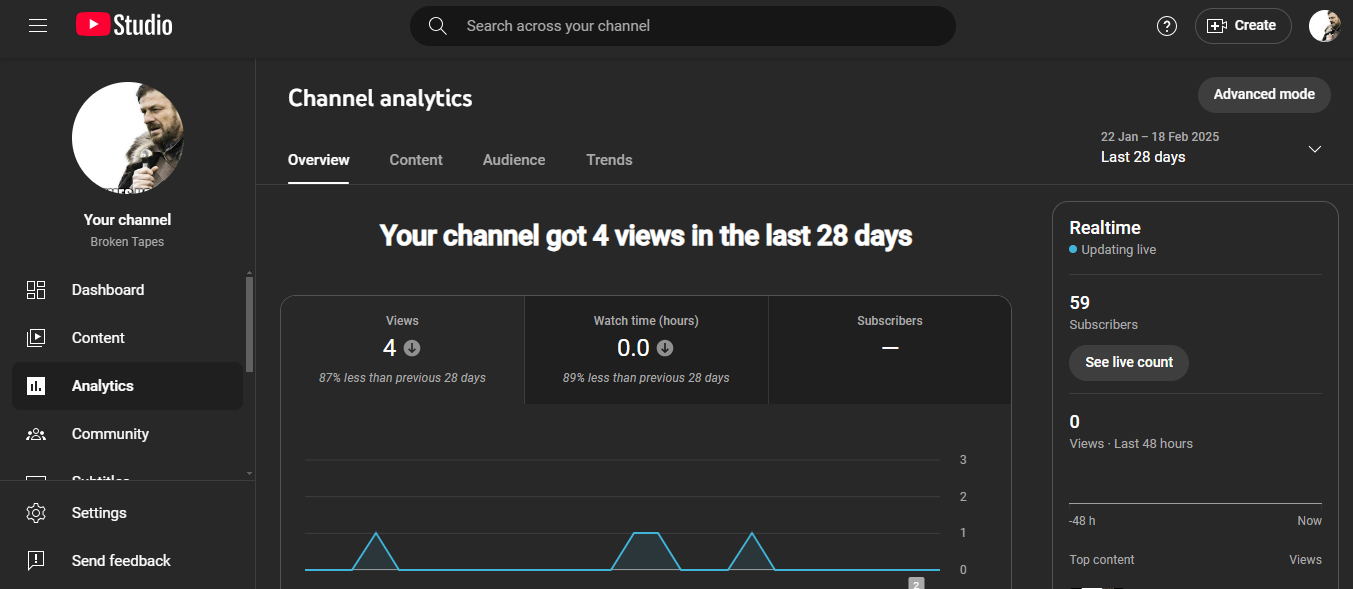Click the sidebar vertical scrollbar thumb
Viewport: 1353px width, 589px height.
coord(249,324)
